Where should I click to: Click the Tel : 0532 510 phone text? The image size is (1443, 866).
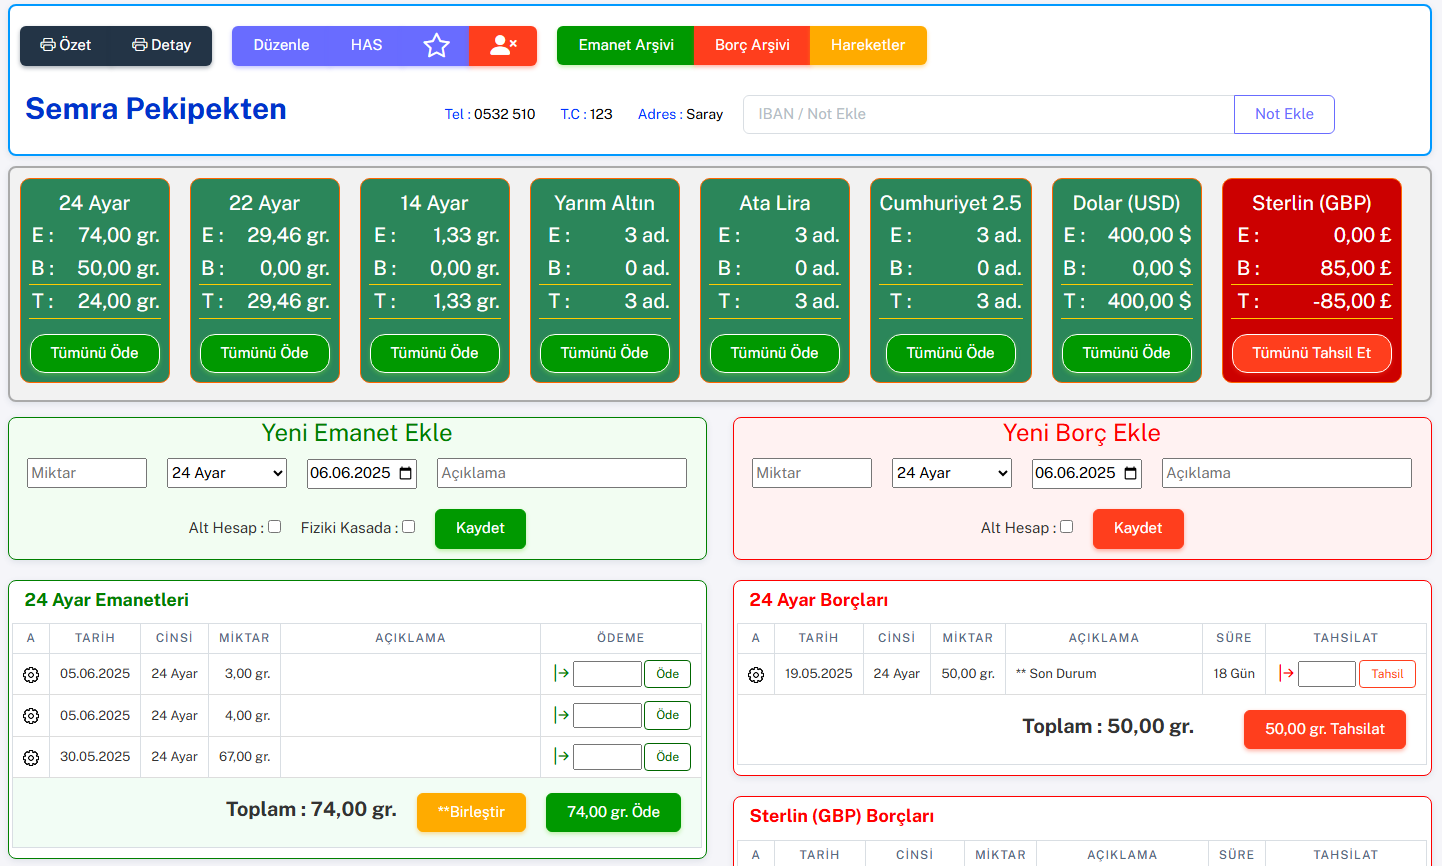[490, 114]
